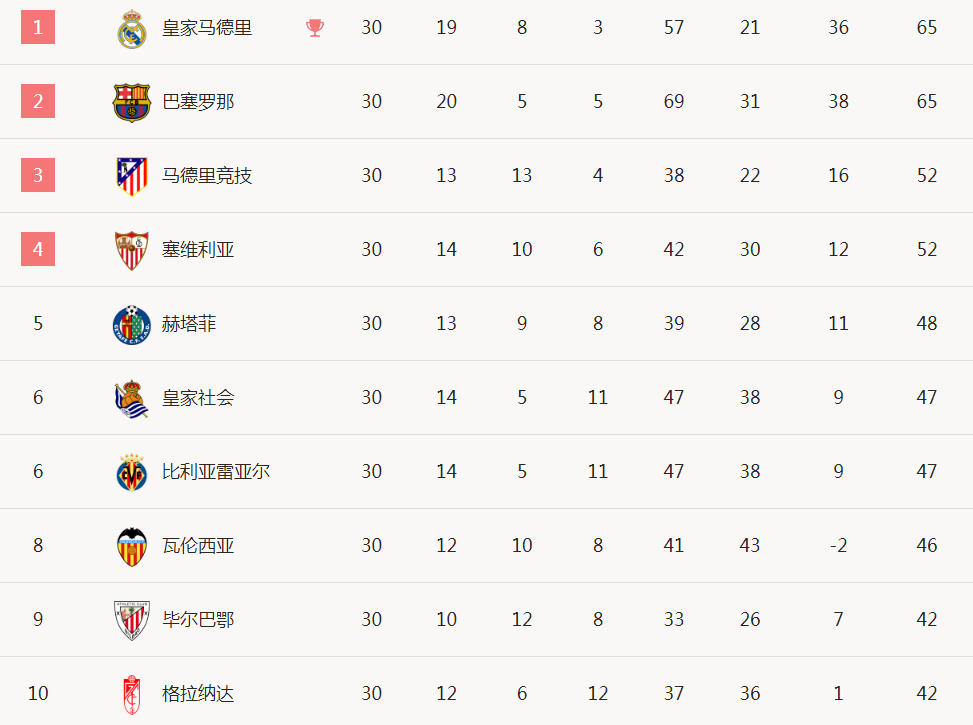Select the 塞维利亚 team name
The width and height of the screenshot is (973, 725).
click(198, 250)
